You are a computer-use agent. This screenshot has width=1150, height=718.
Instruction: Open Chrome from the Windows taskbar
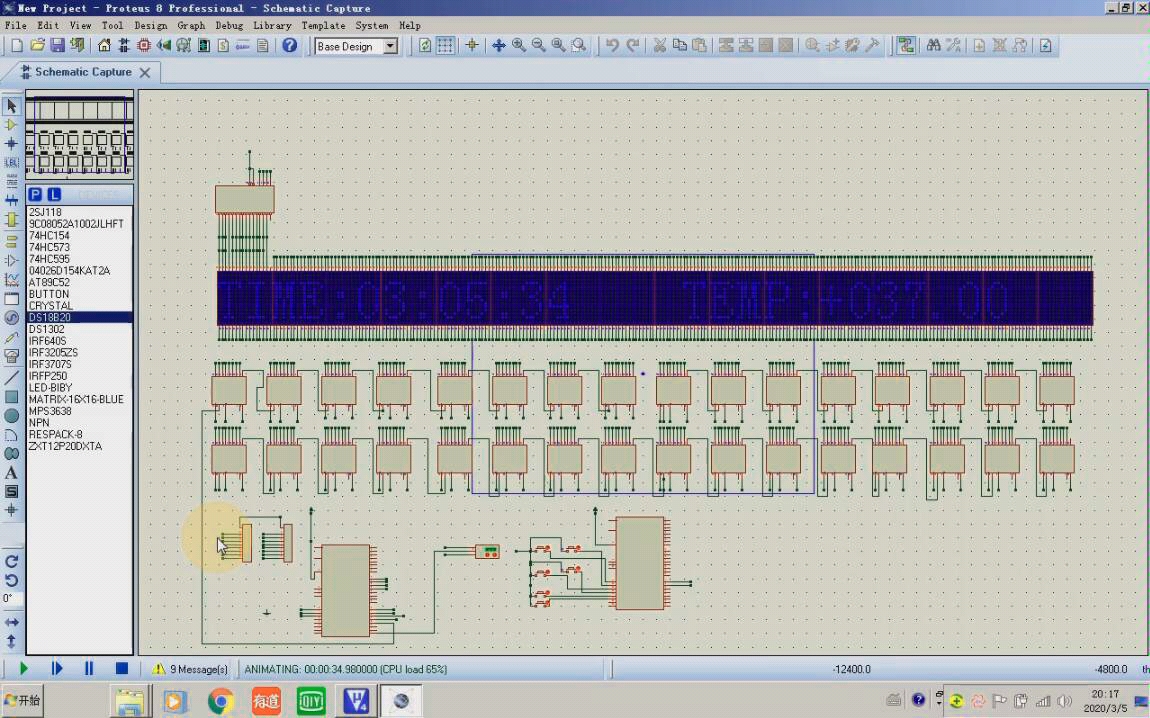[x=221, y=701]
